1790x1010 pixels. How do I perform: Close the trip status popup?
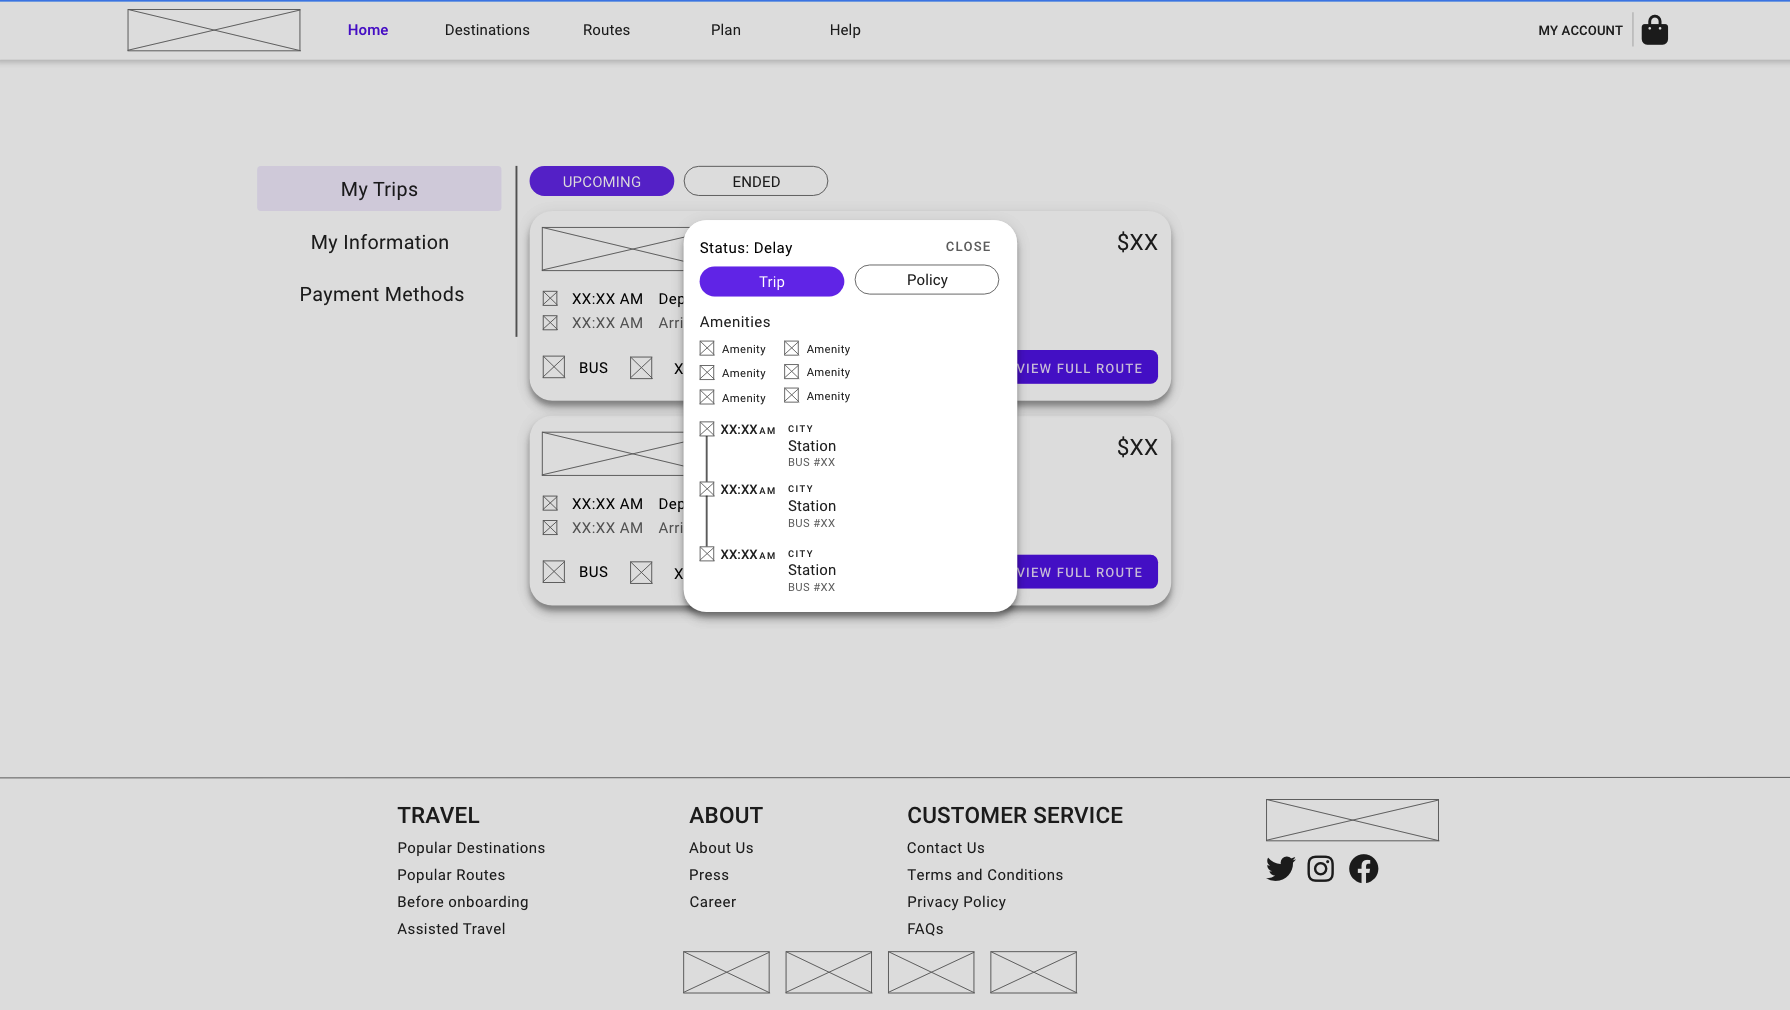tap(967, 246)
